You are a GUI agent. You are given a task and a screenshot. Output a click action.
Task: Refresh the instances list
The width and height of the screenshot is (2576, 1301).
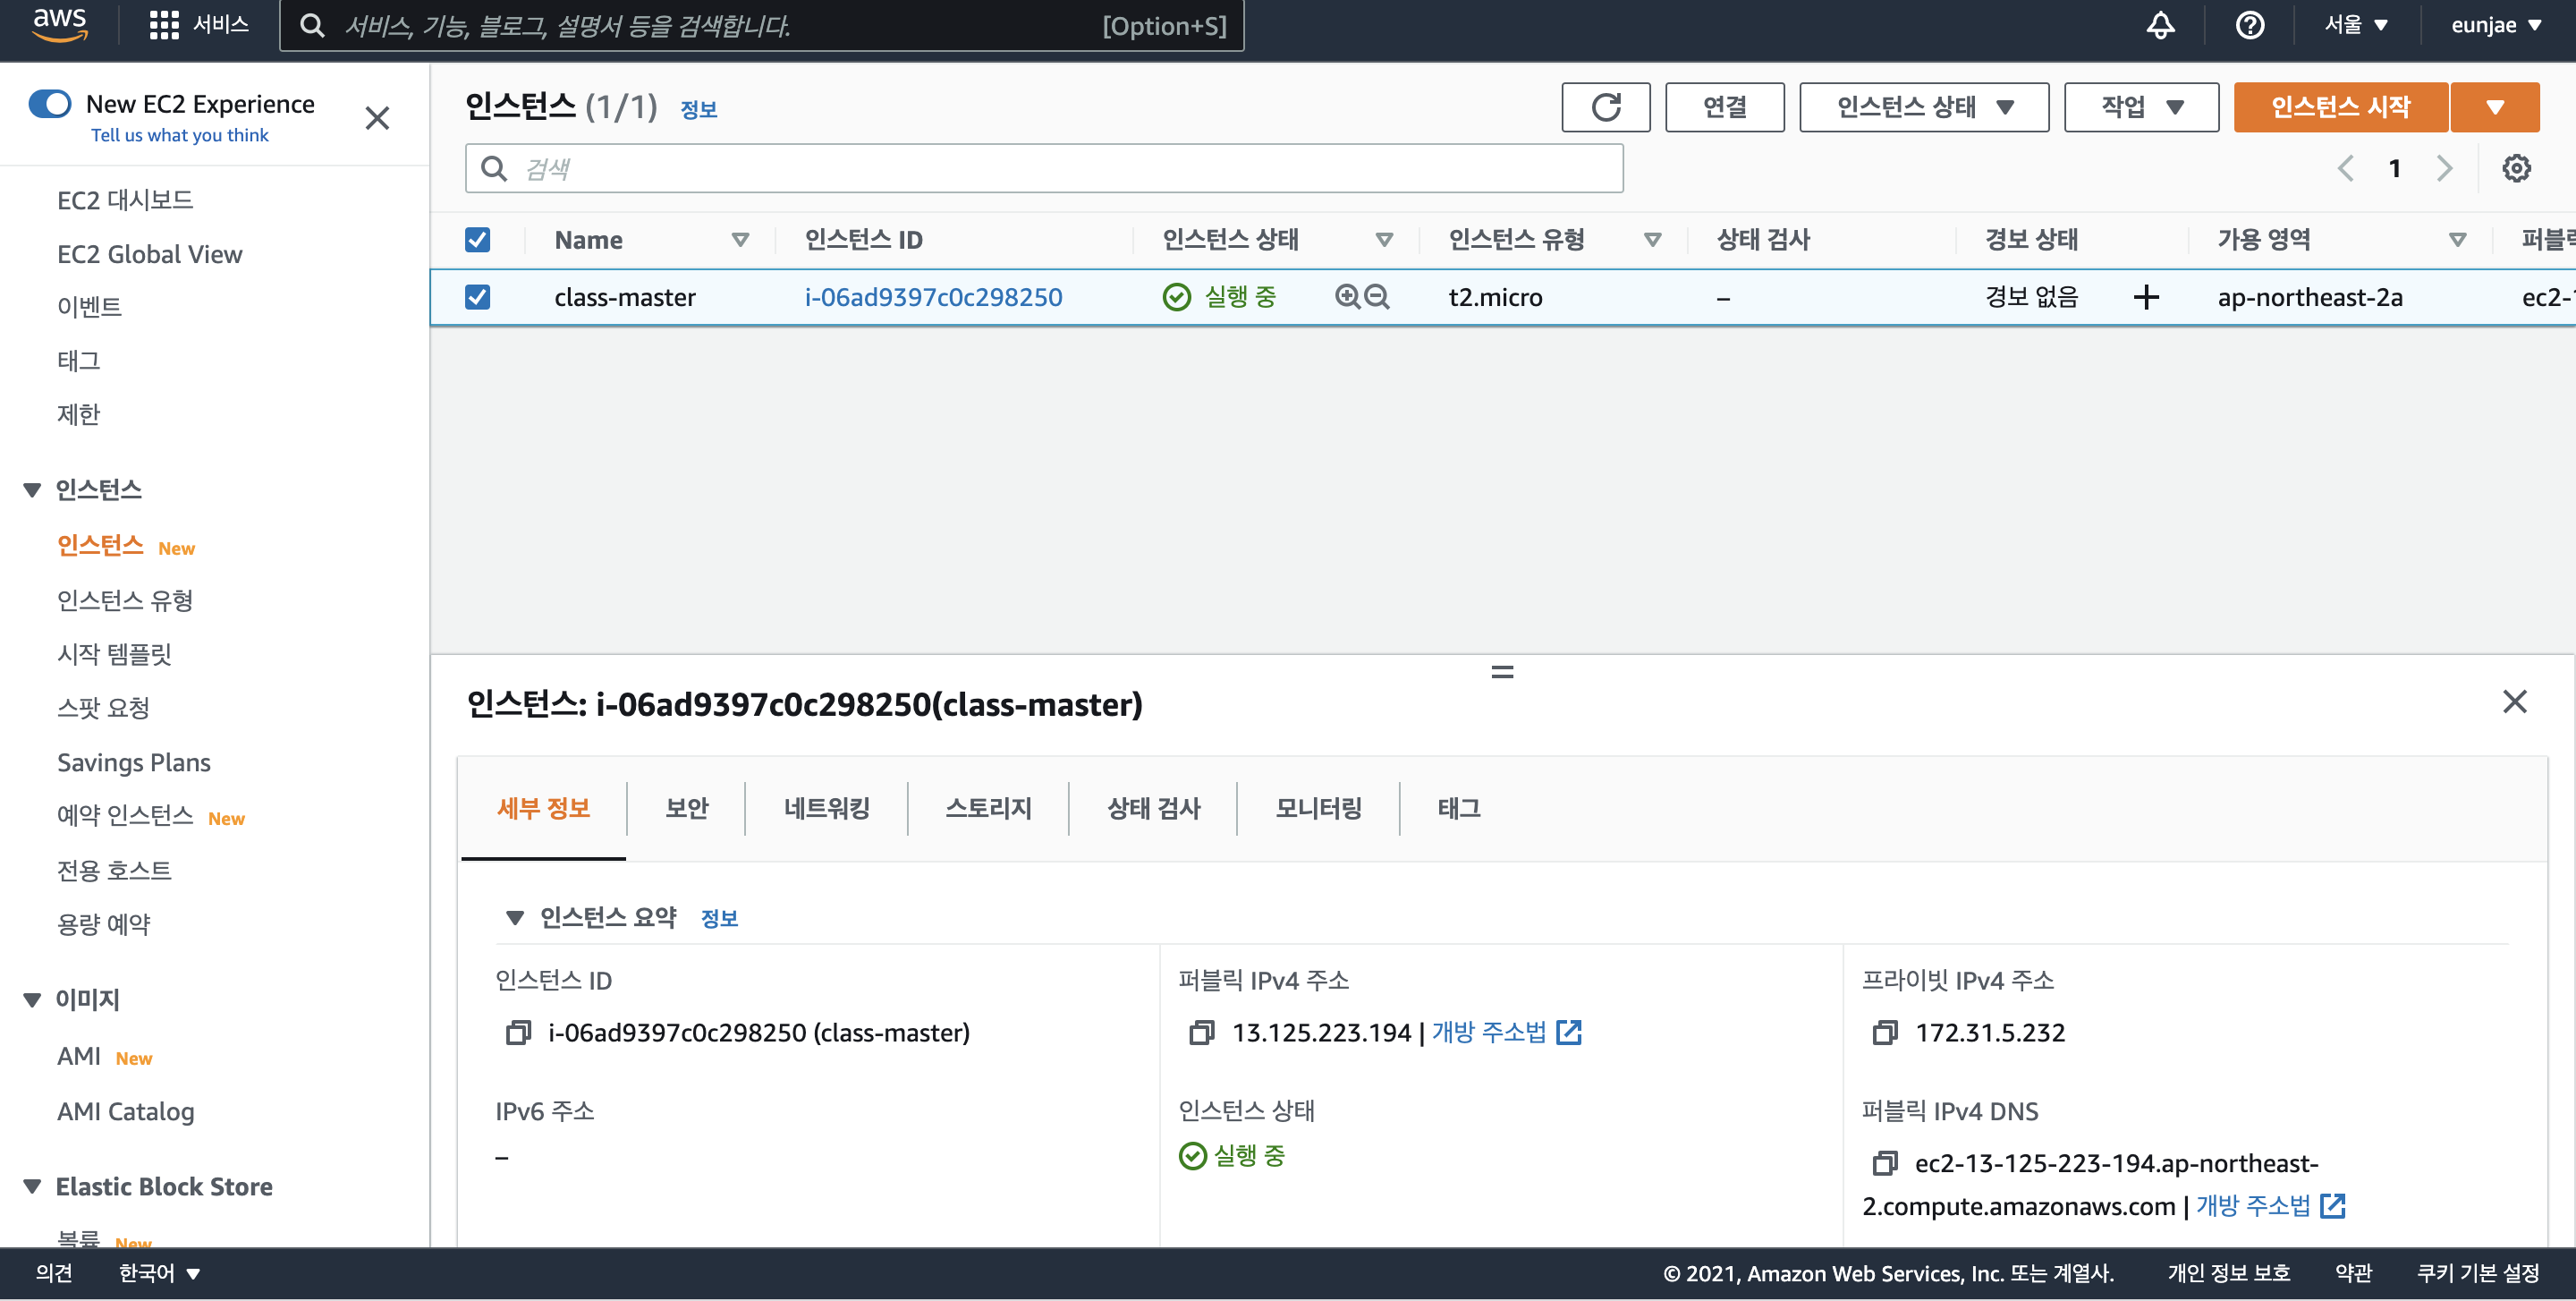1605,107
